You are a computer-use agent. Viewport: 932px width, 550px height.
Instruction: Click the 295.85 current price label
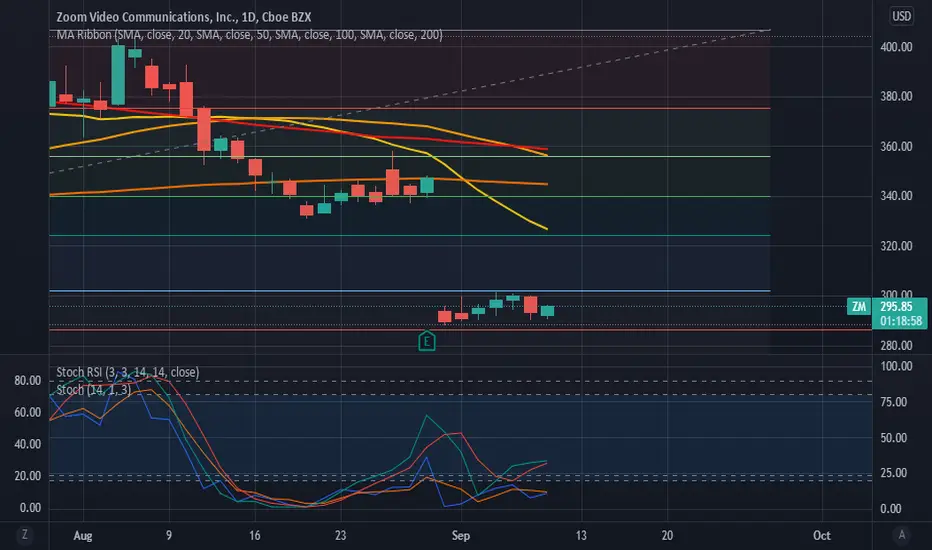896,307
